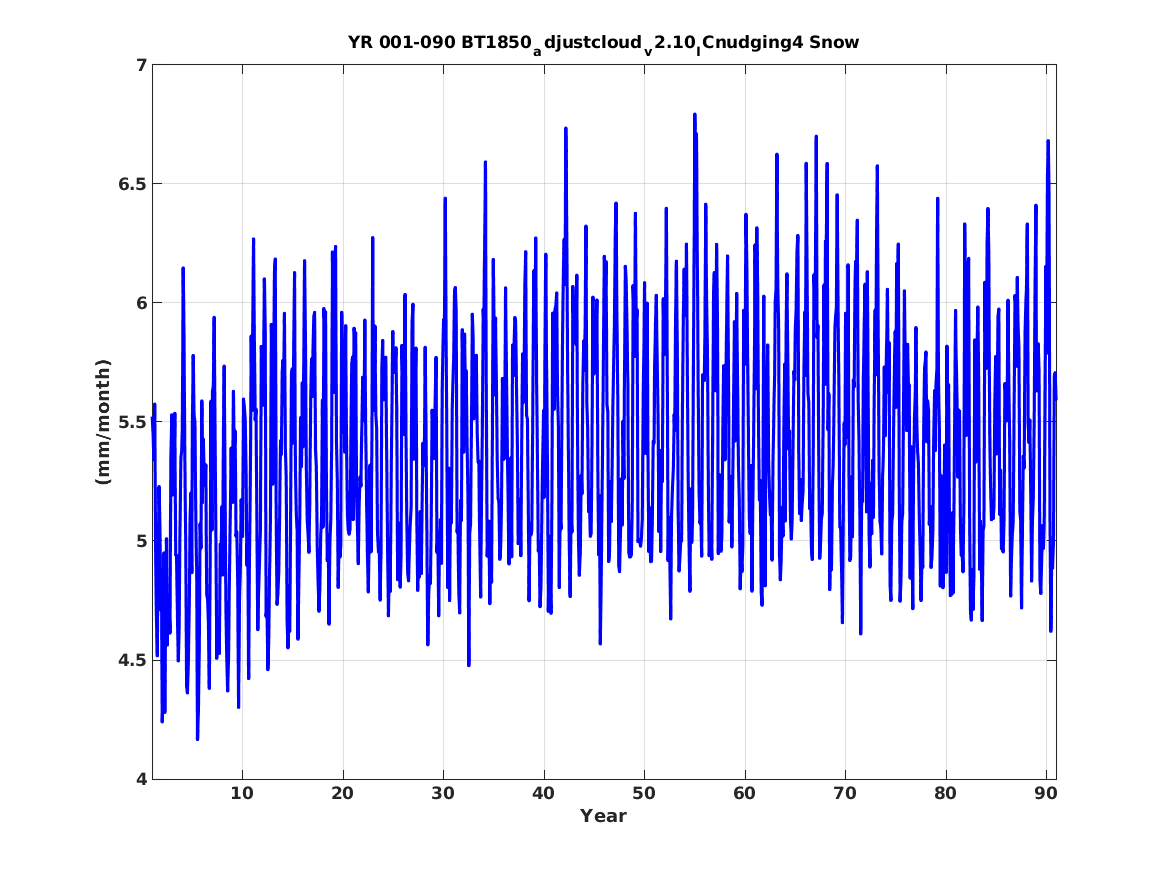1167x875 pixels.
Task: Click the x-axis tick label '50'
Action: coord(644,794)
